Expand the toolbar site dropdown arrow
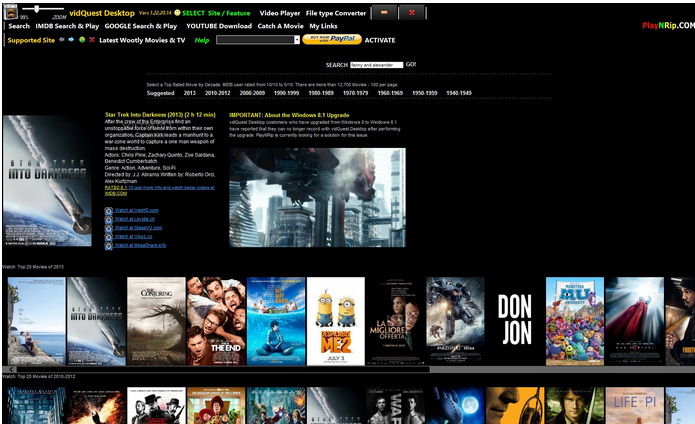The image size is (695, 424). tap(297, 40)
